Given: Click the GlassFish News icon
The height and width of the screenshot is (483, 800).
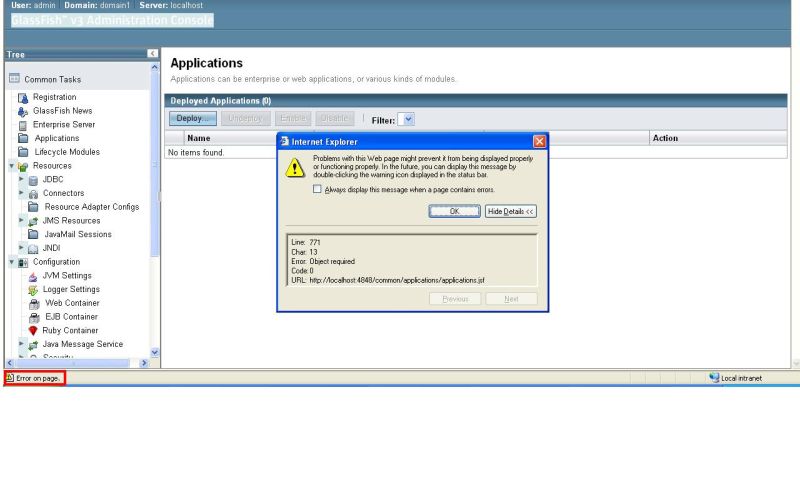Looking at the screenshot, I should [23, 111].
